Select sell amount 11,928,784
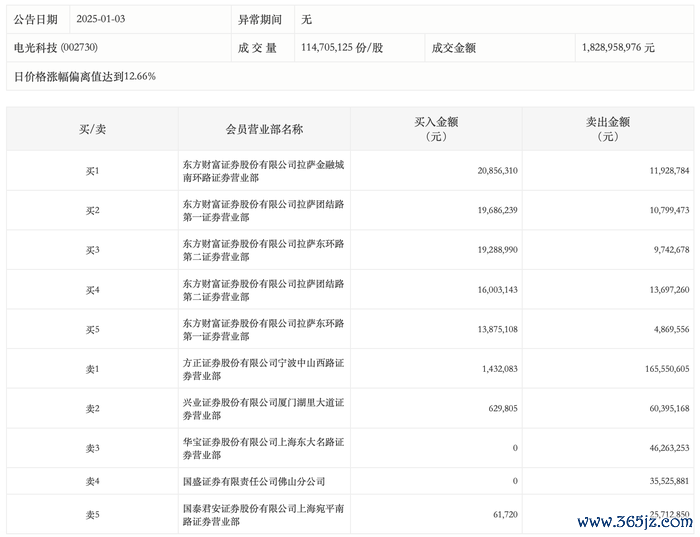This screenshot has width=700, height=537. pos(669,171)
